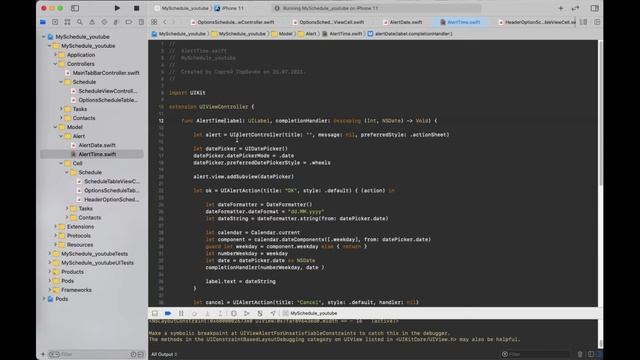This screenshot has width=640, height=360.
Task: Open the debug memory graph
Action: tap(247, 313)
